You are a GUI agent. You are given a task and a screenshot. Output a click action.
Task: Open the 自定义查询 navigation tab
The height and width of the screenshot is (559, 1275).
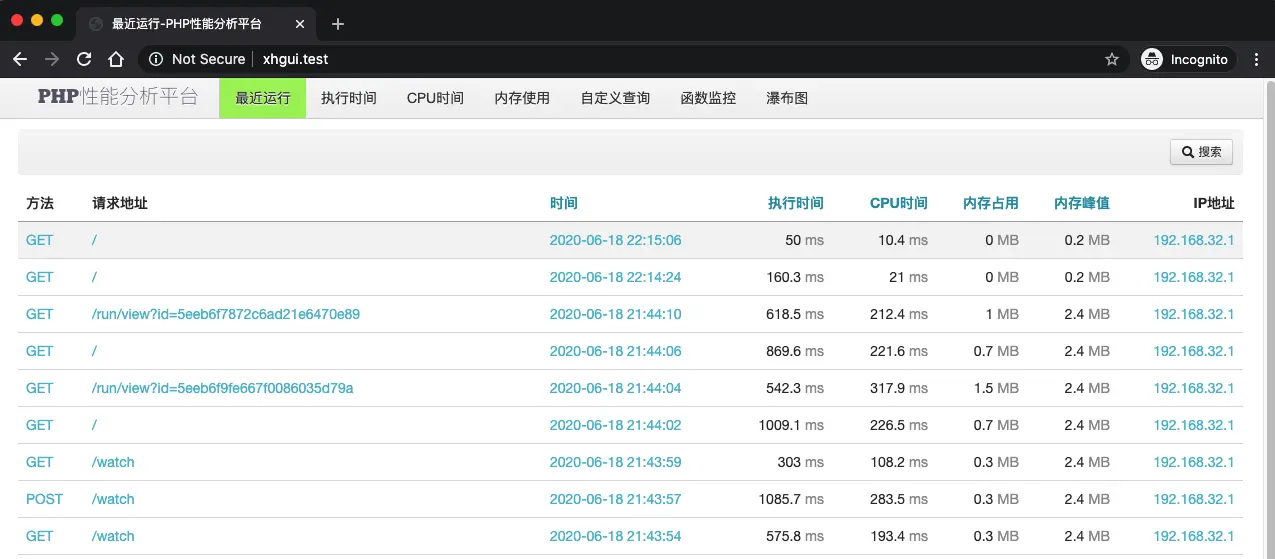click(x=615, y=98)
